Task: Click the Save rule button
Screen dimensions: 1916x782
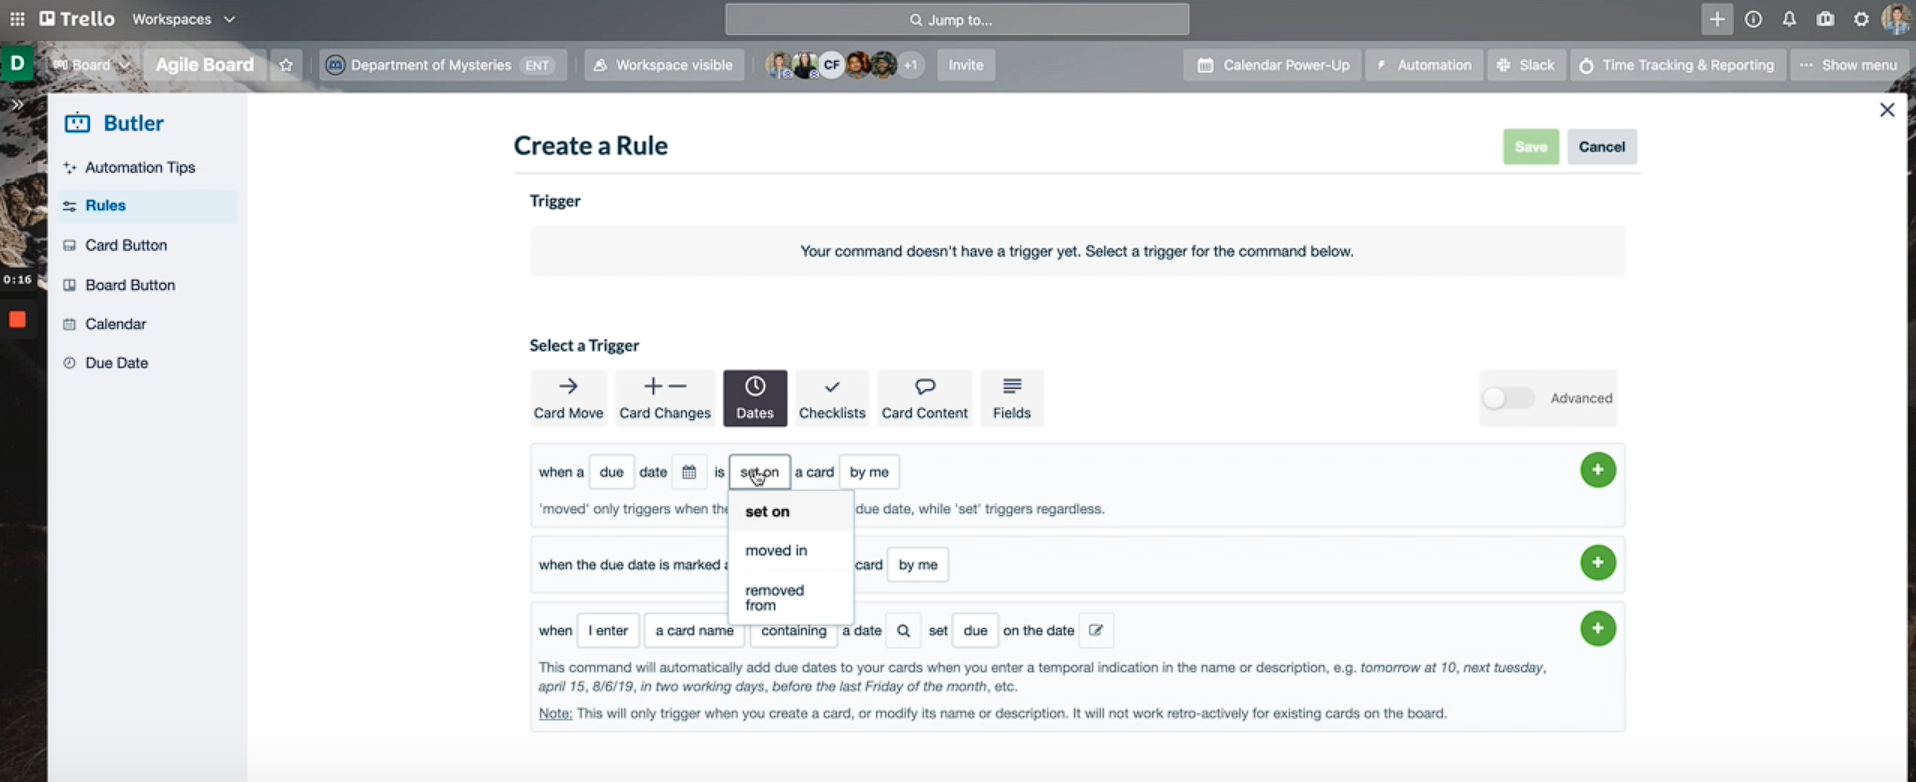Action: click(1531, 147)
